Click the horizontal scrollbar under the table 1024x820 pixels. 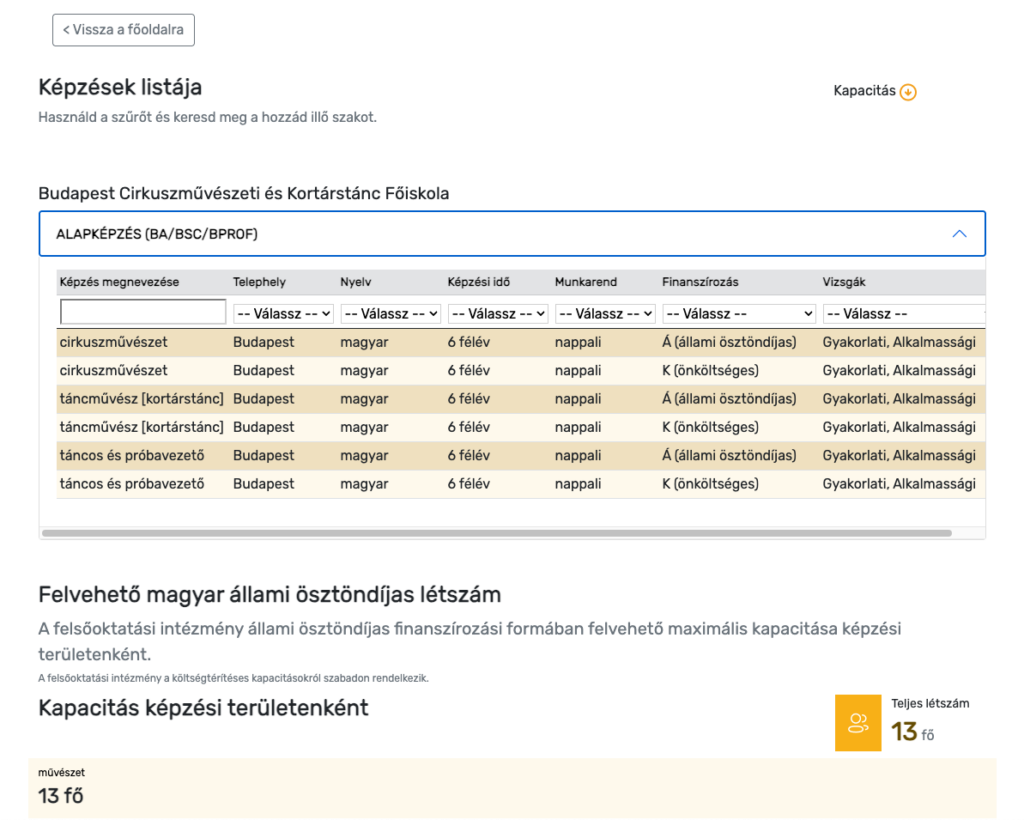496,533
